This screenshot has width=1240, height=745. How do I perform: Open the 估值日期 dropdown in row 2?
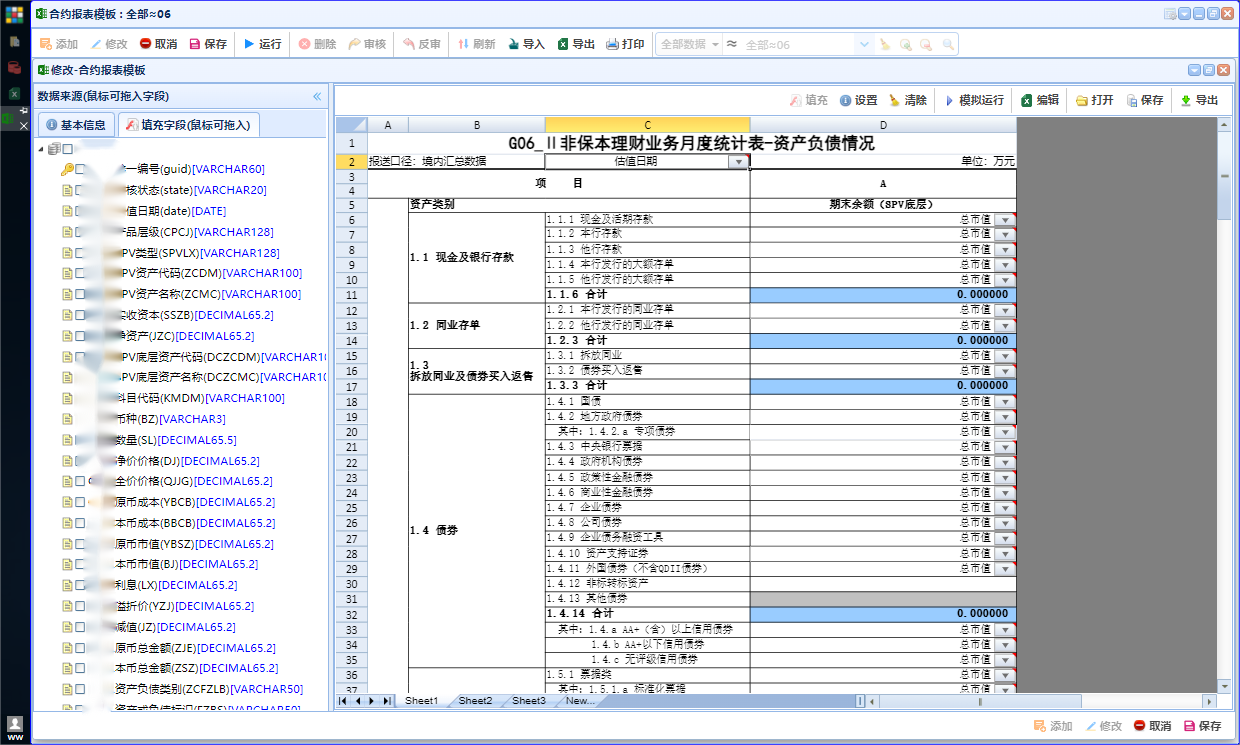click(738, 162)
